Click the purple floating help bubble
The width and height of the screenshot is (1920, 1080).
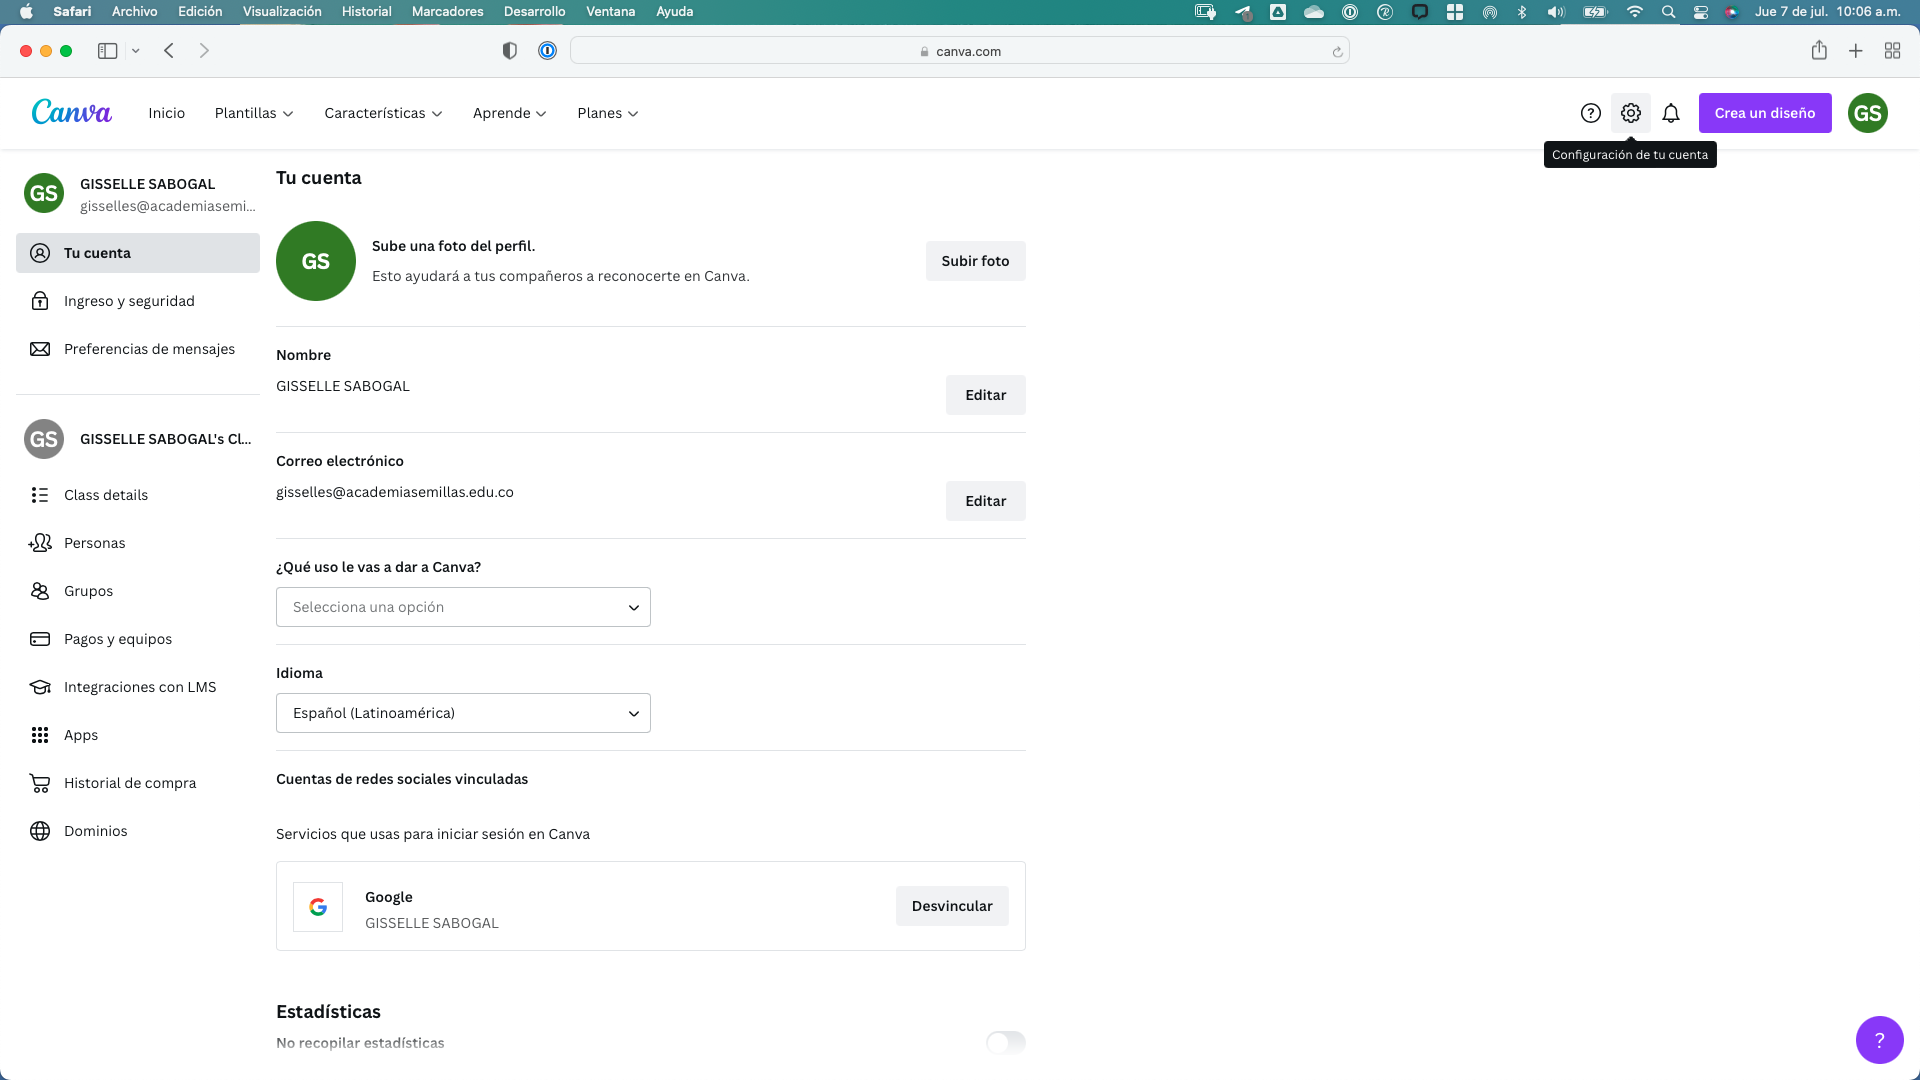(x=1879, y=1040)
